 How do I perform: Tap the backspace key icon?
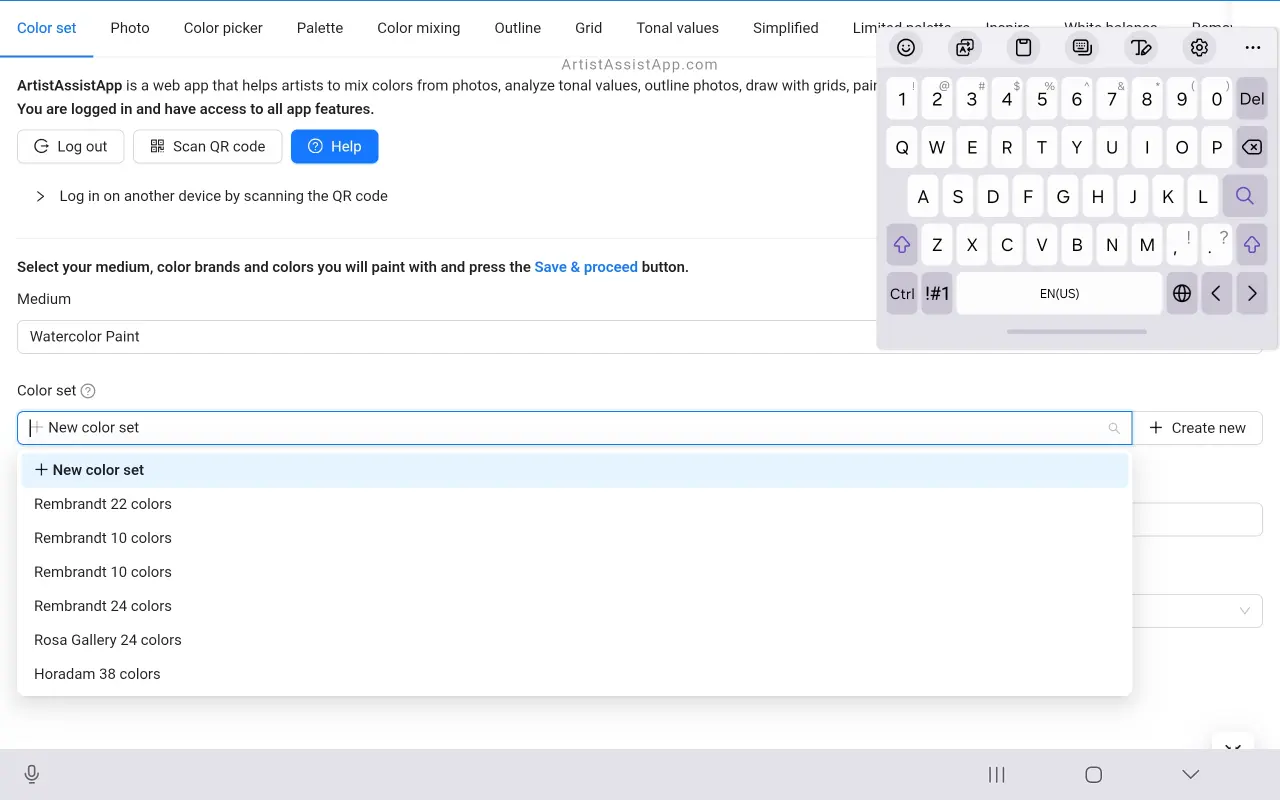coord(1252,147)
